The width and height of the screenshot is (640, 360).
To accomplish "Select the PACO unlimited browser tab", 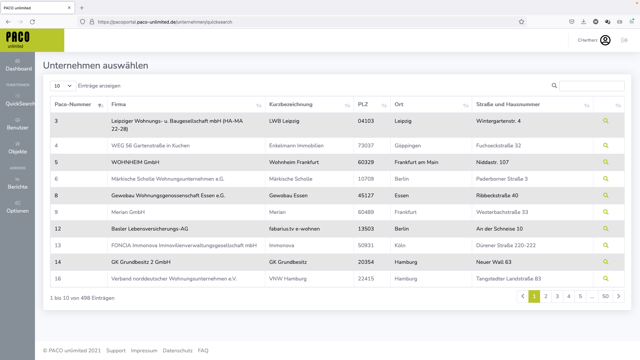I will 37,8.
